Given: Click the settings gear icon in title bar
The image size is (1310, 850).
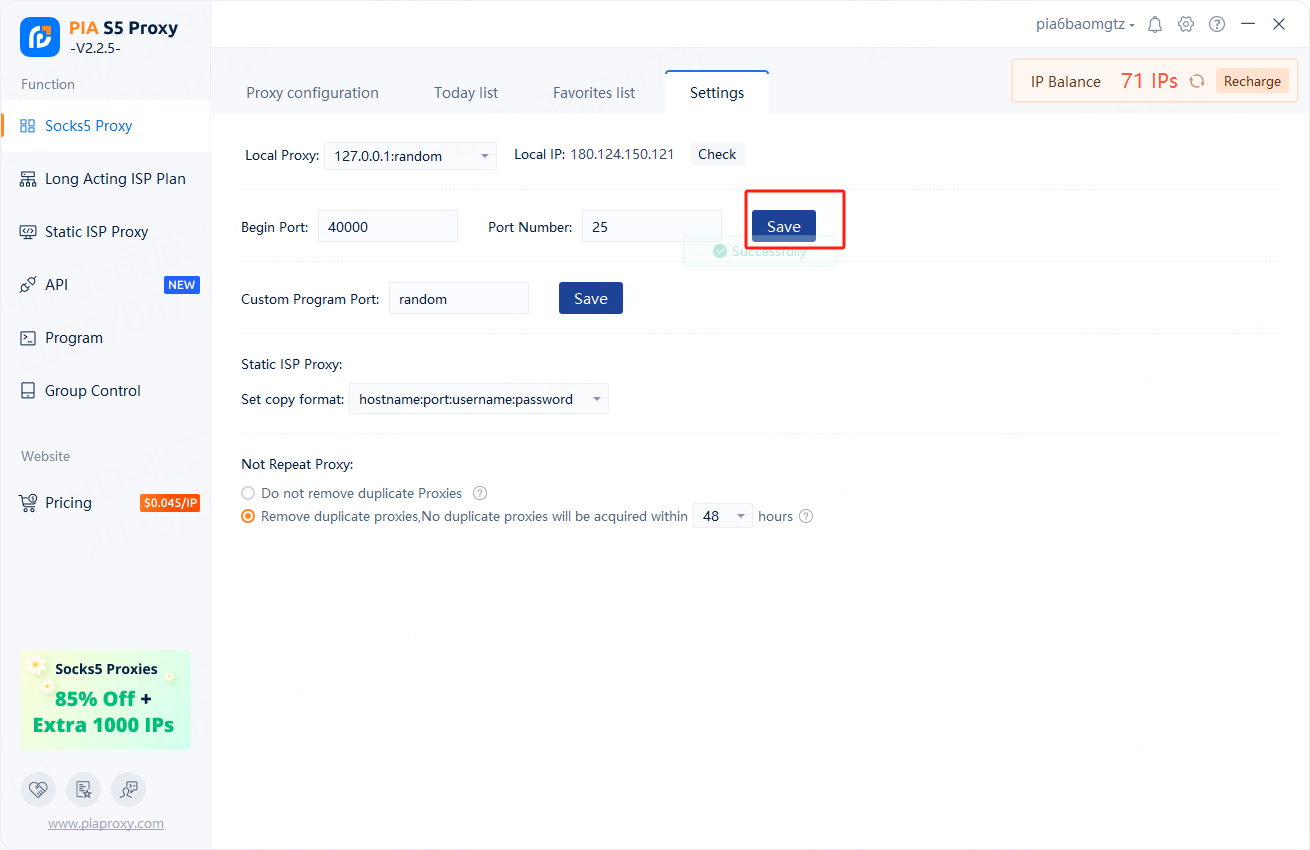Looking at the screenshot, I should click(1186, 24).
